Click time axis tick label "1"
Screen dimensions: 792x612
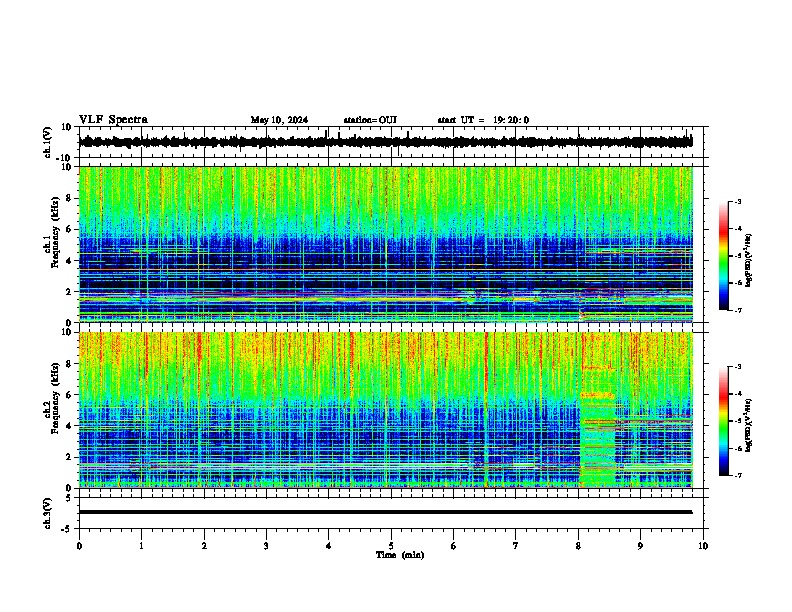tap(141, 546)
